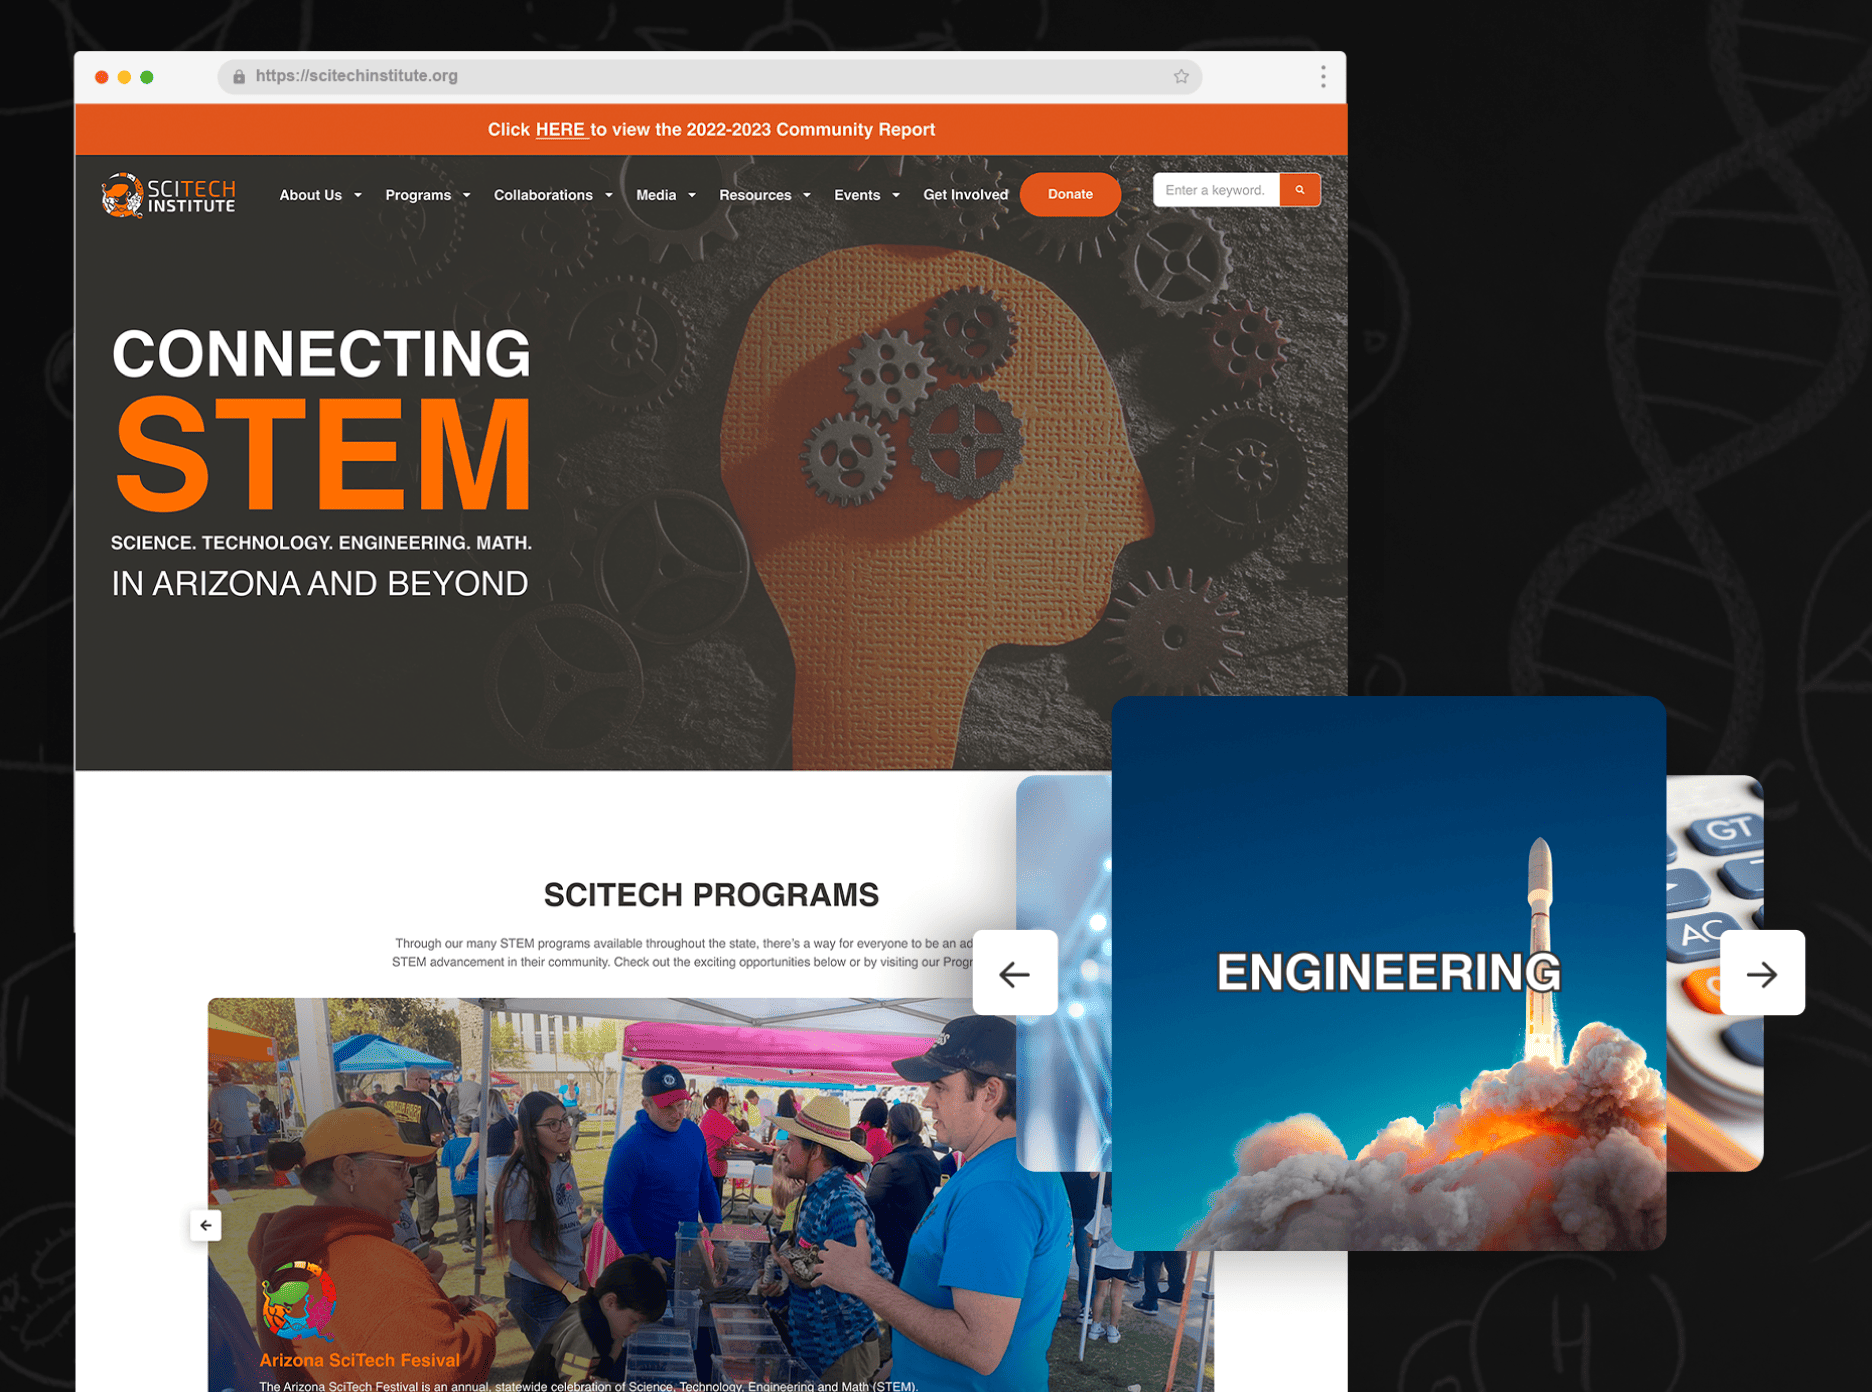
Task: Click the search magnifying glass icon
Action: pyautogui.click(x=1299, y=189)
